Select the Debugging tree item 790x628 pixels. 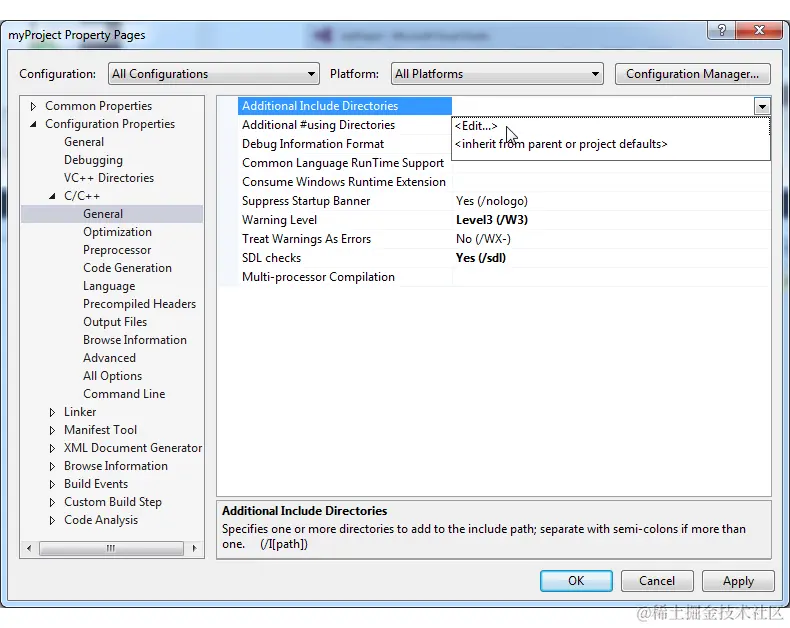[93, 160]
